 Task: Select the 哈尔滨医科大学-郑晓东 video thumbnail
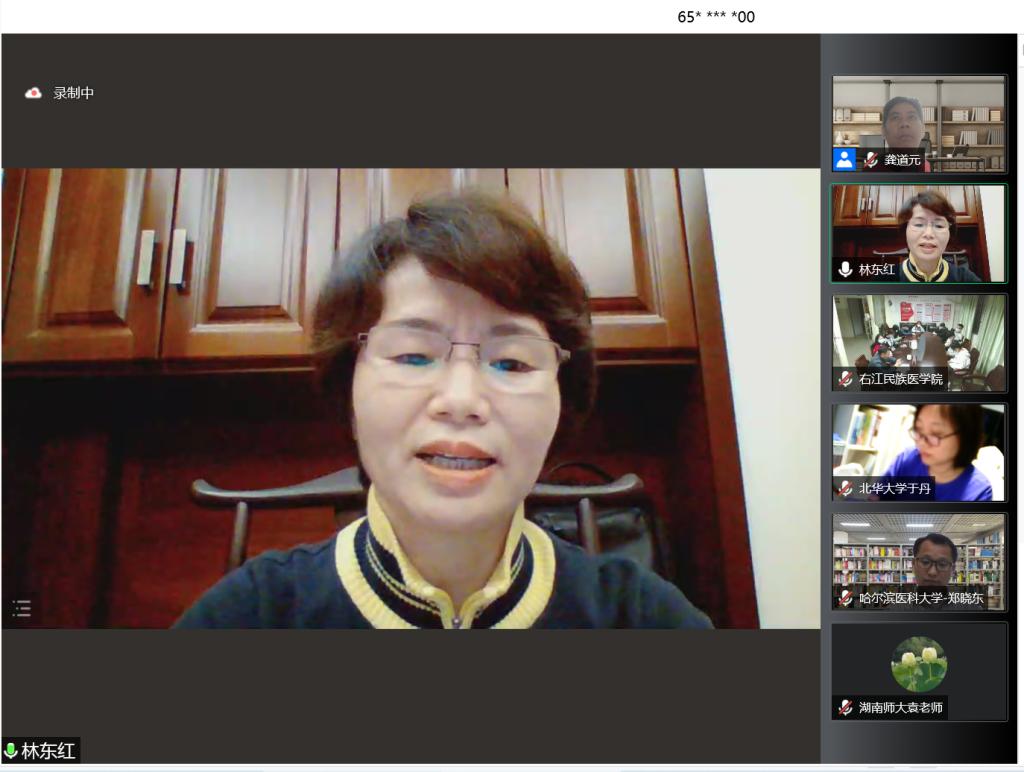coord(918,553)
